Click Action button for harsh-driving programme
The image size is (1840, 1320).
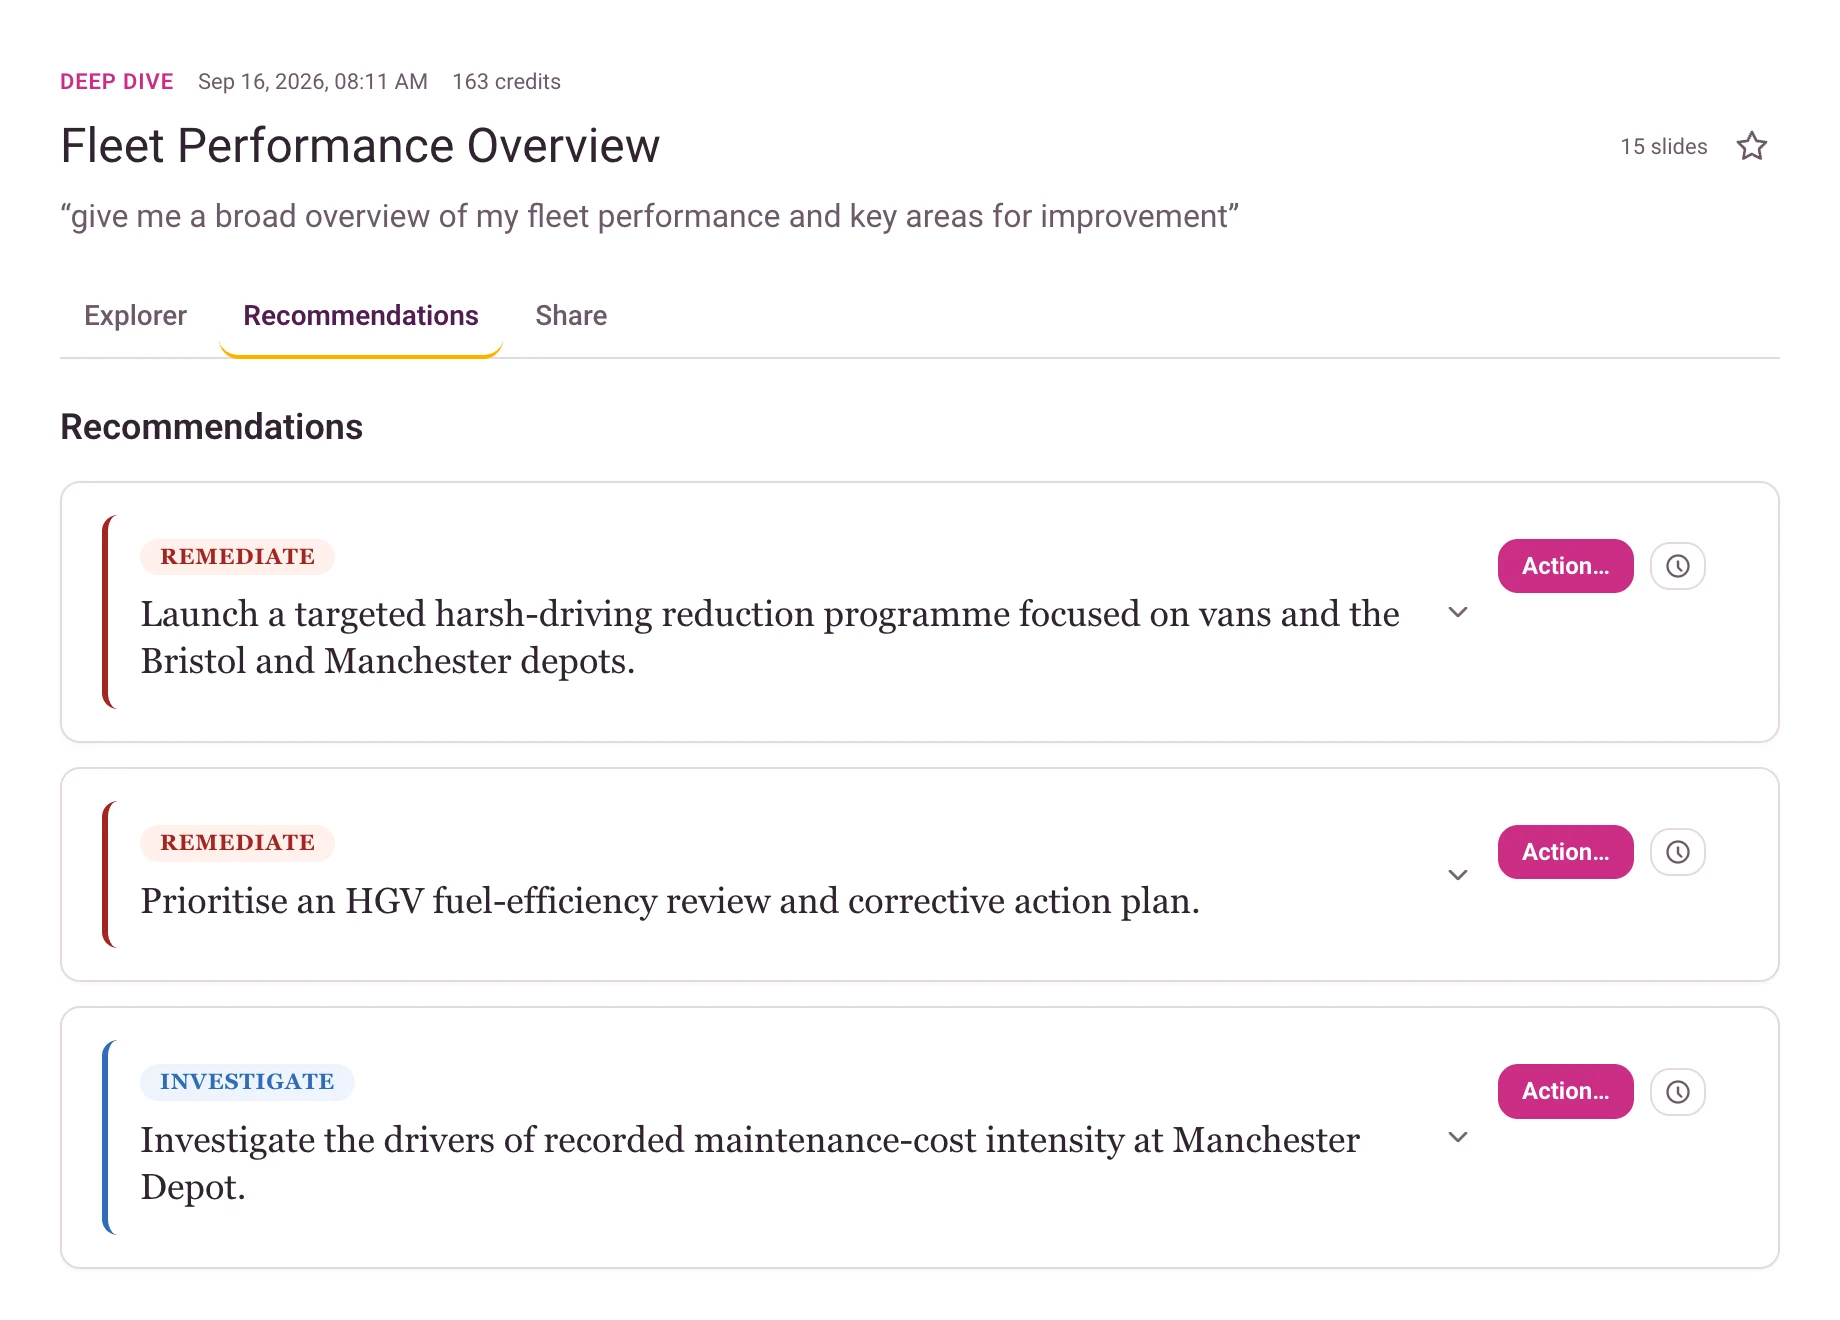(x=1565, y=566)
